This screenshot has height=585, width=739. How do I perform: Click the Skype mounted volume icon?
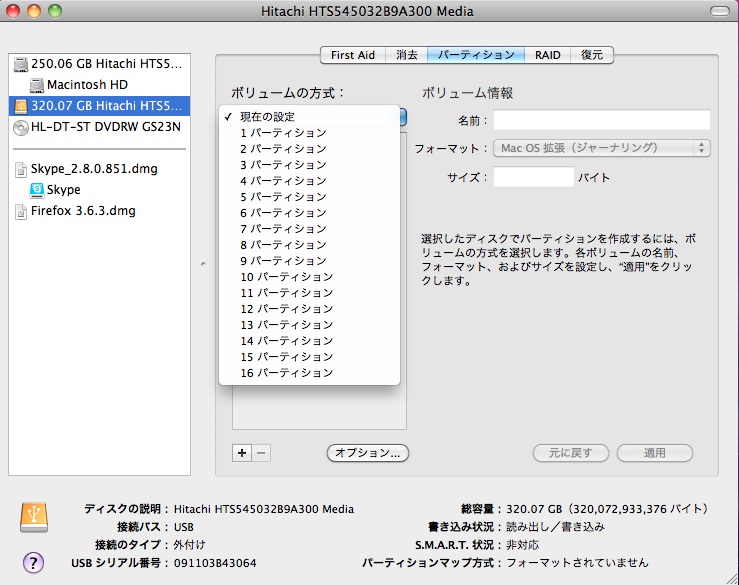pyautogui.click(x=37, y=190)
